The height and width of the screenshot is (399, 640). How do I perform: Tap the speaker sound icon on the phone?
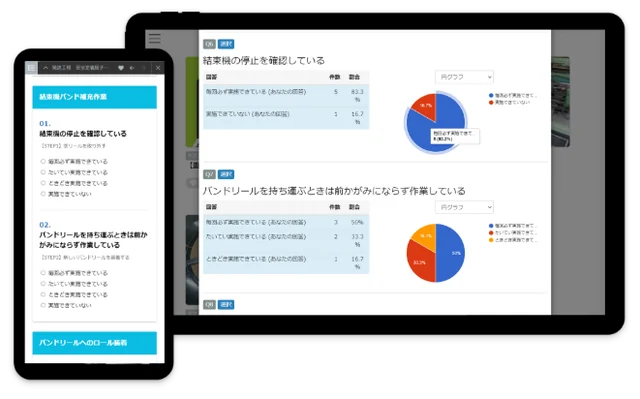click(132, 68)
